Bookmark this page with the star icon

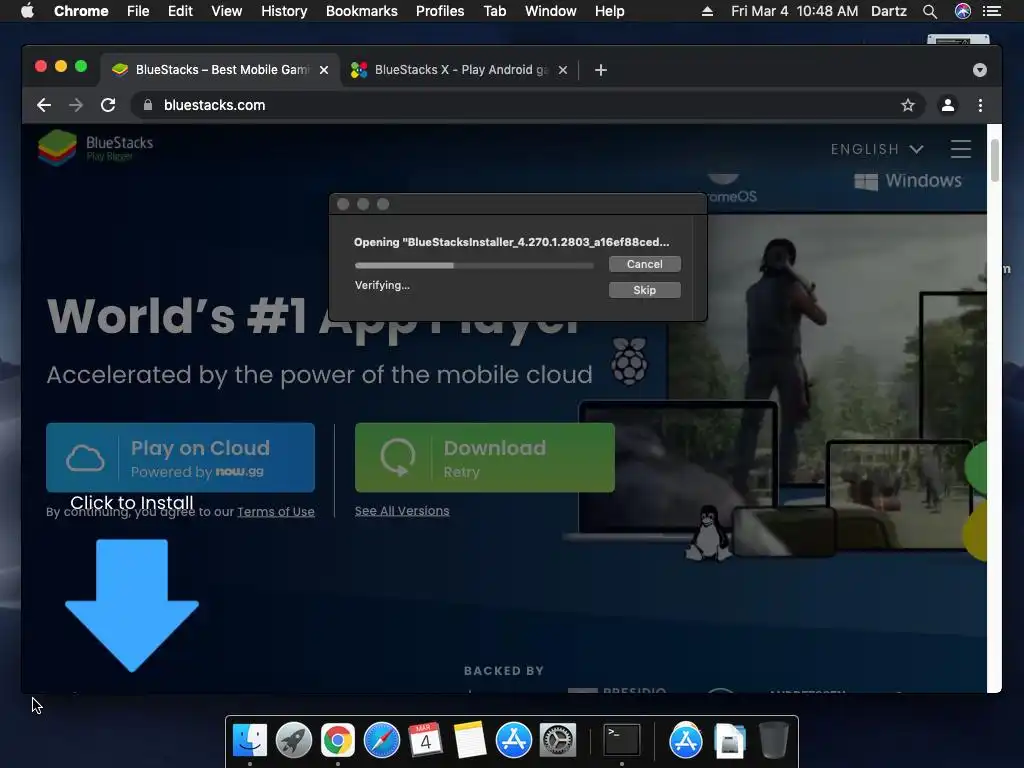[908, 105]
